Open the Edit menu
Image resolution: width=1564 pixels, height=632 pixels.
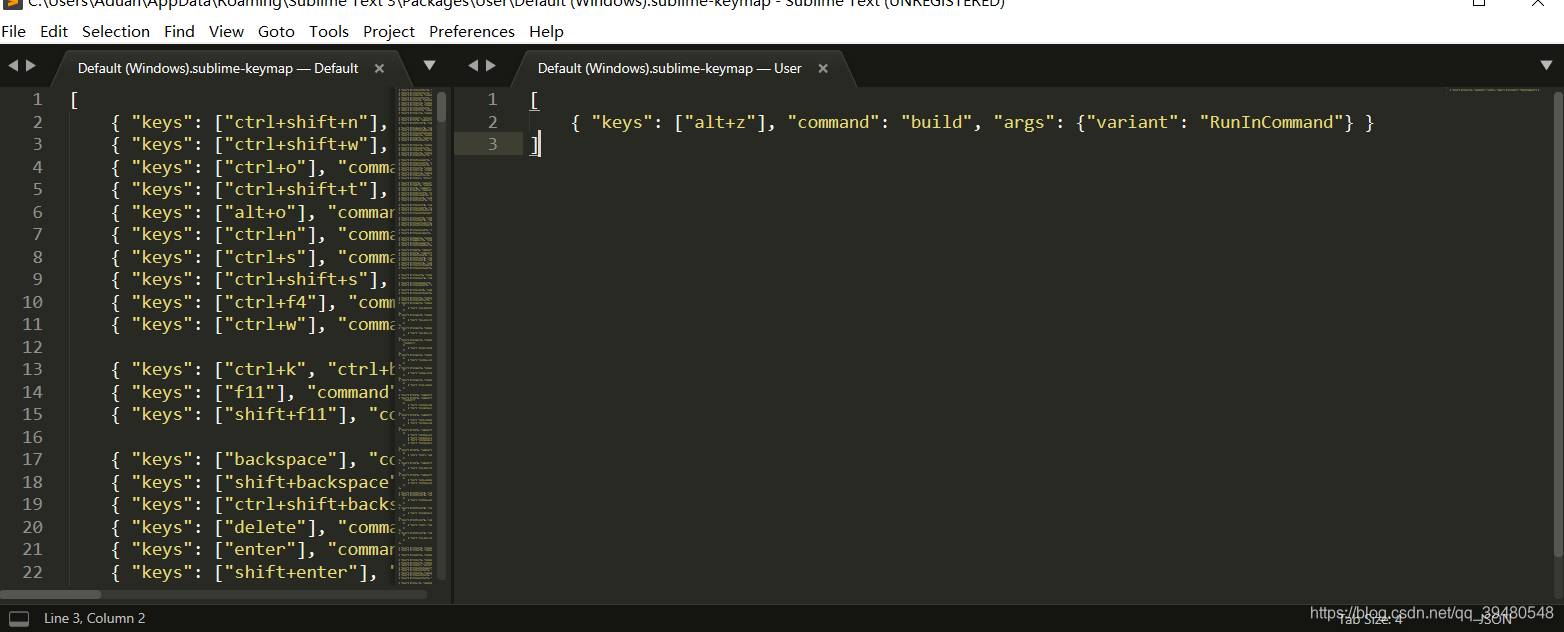pos(54,31)
